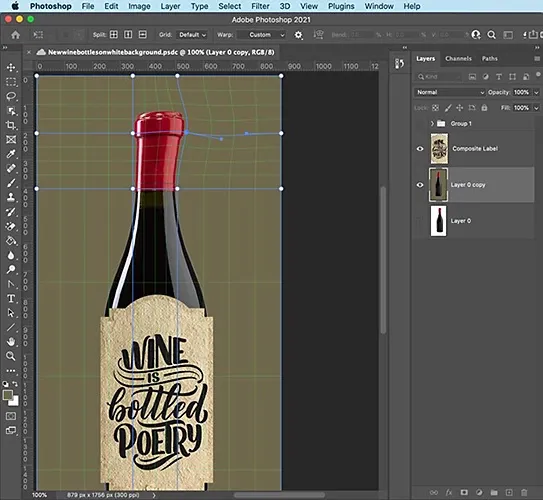Show Layer 0 by its visibility box

click(x=420, y=221)
